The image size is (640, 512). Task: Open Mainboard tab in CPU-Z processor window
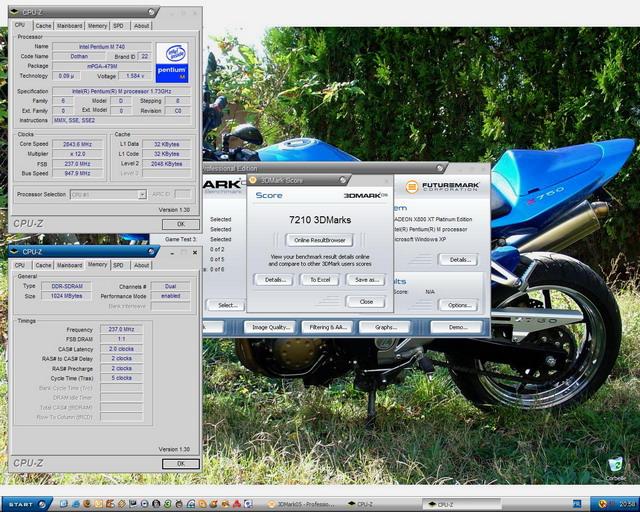coord(69,26)
